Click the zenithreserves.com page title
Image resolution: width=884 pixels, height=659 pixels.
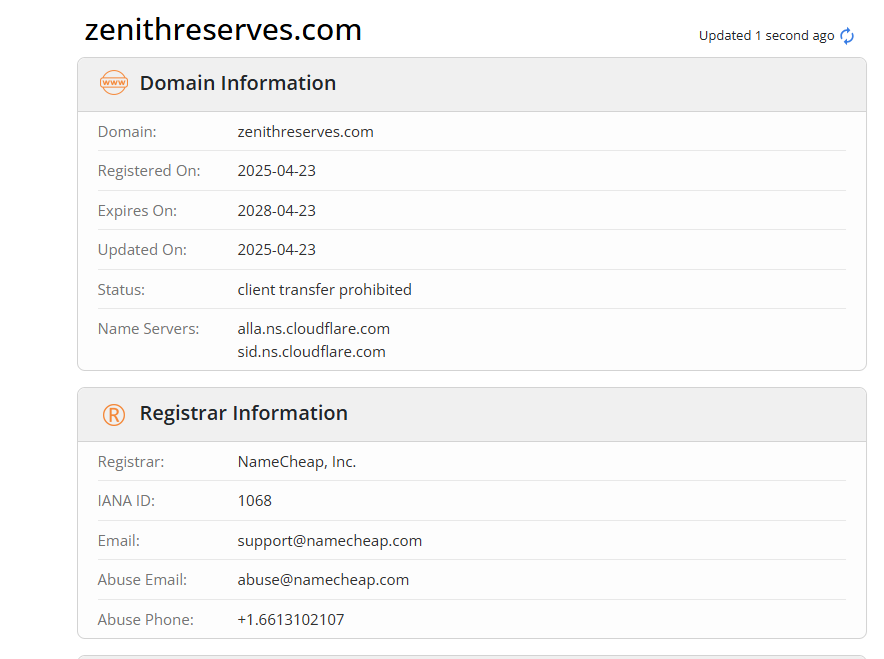[x=223, y=30]
